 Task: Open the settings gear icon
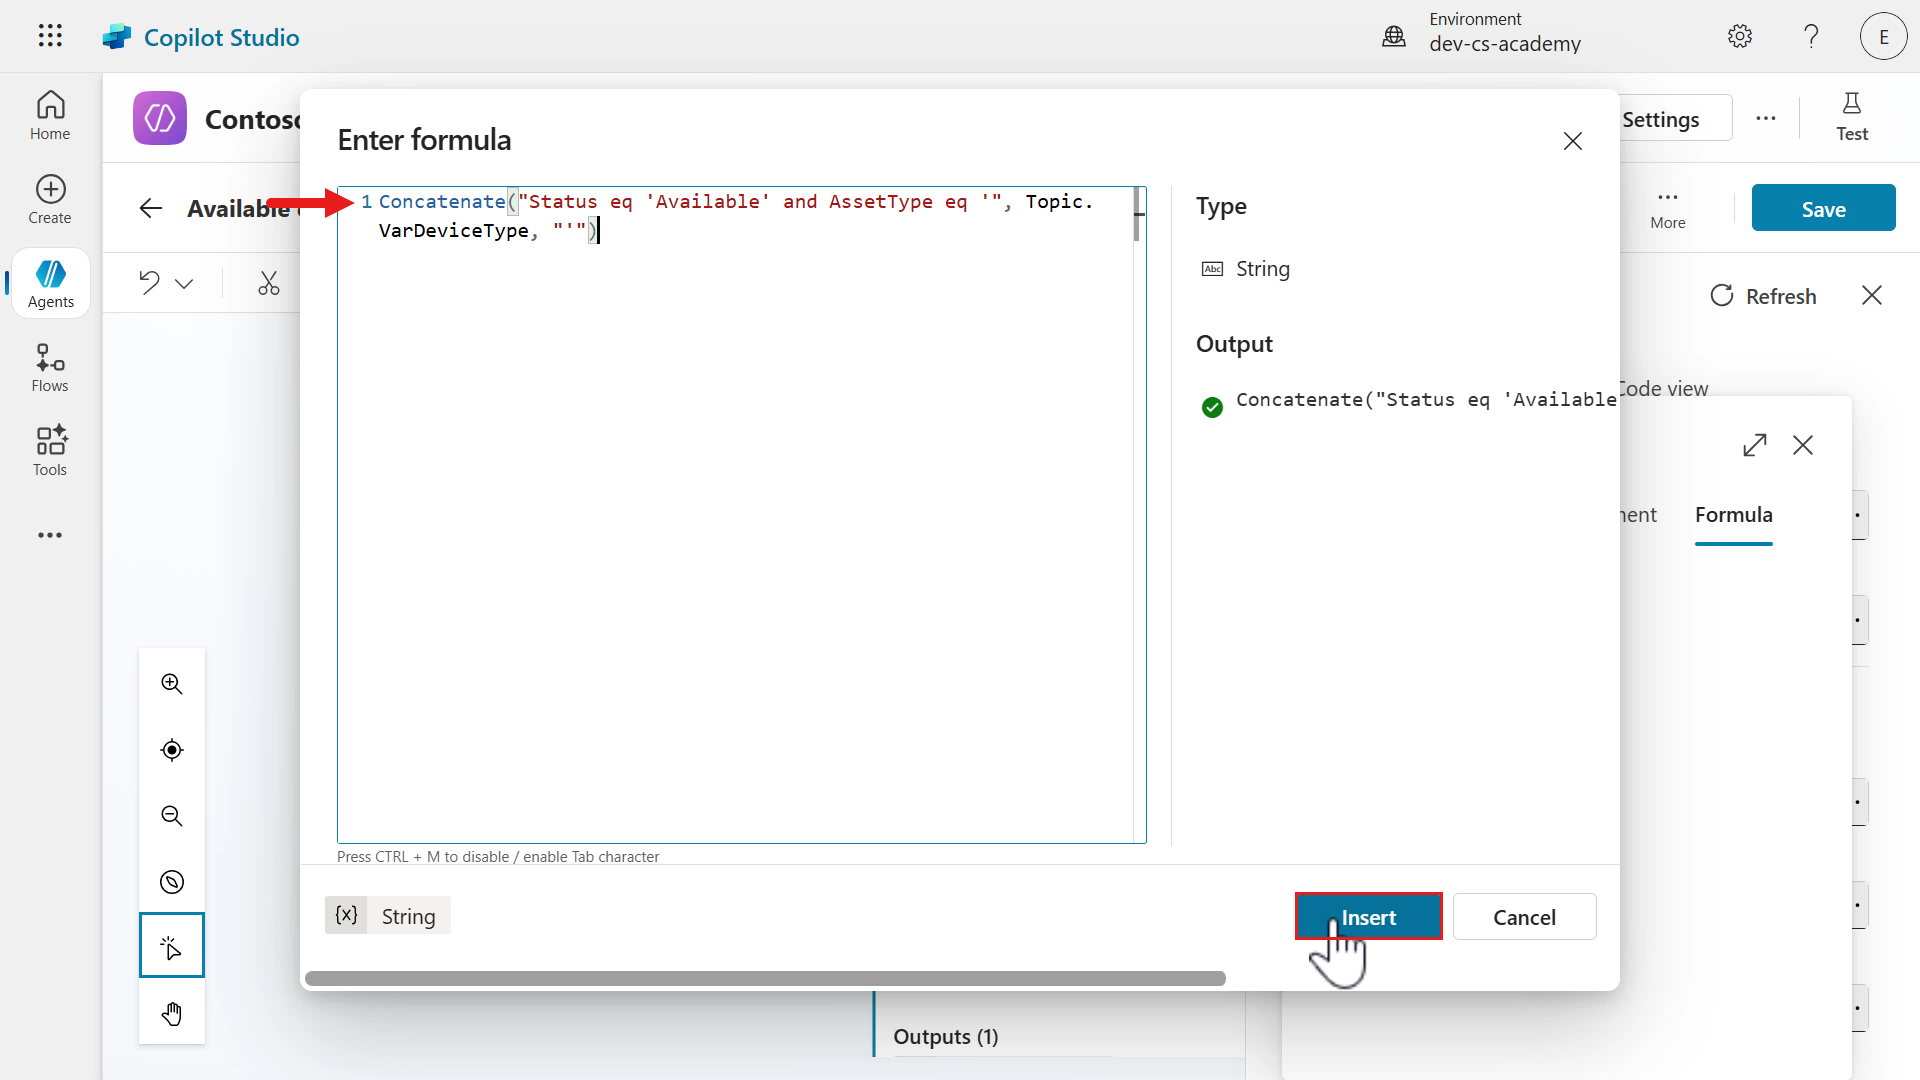point(1740,36)
